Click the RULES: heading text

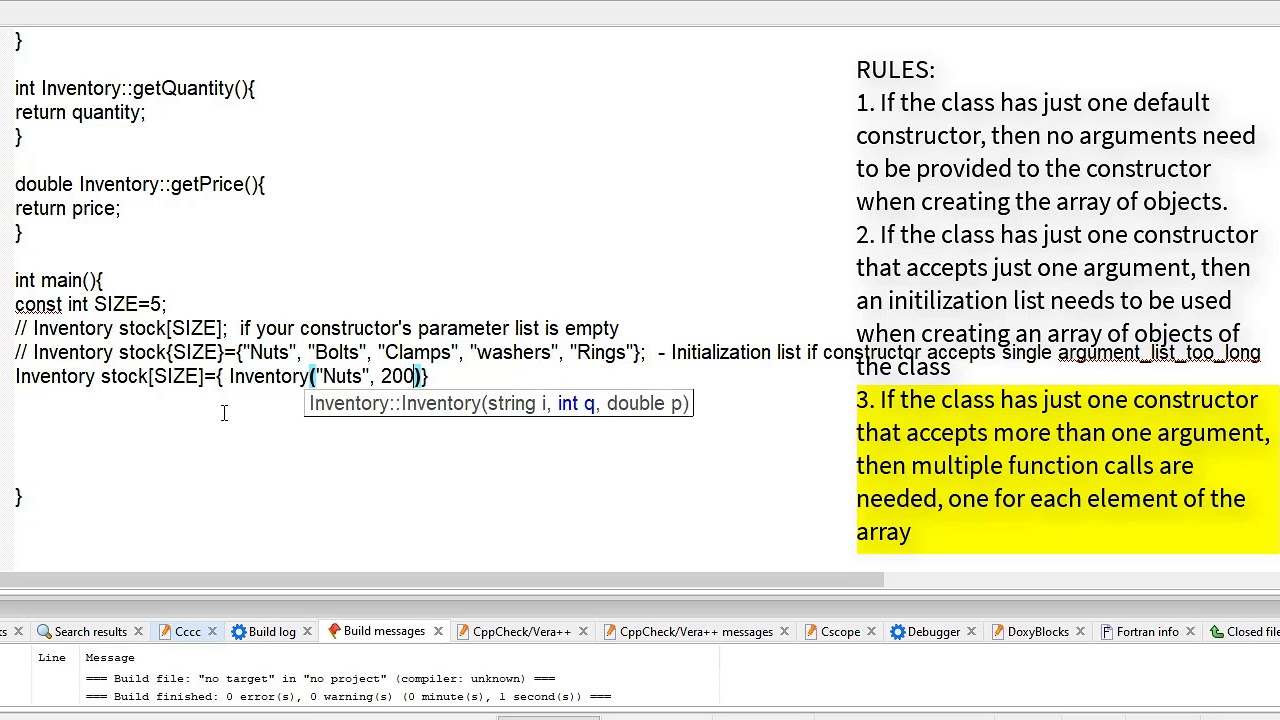point(895,70)
